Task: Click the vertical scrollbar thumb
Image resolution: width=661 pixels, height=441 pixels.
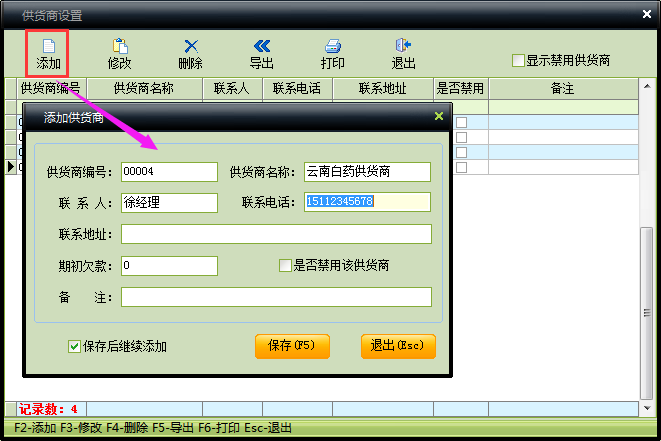Action: click(647, 313)
